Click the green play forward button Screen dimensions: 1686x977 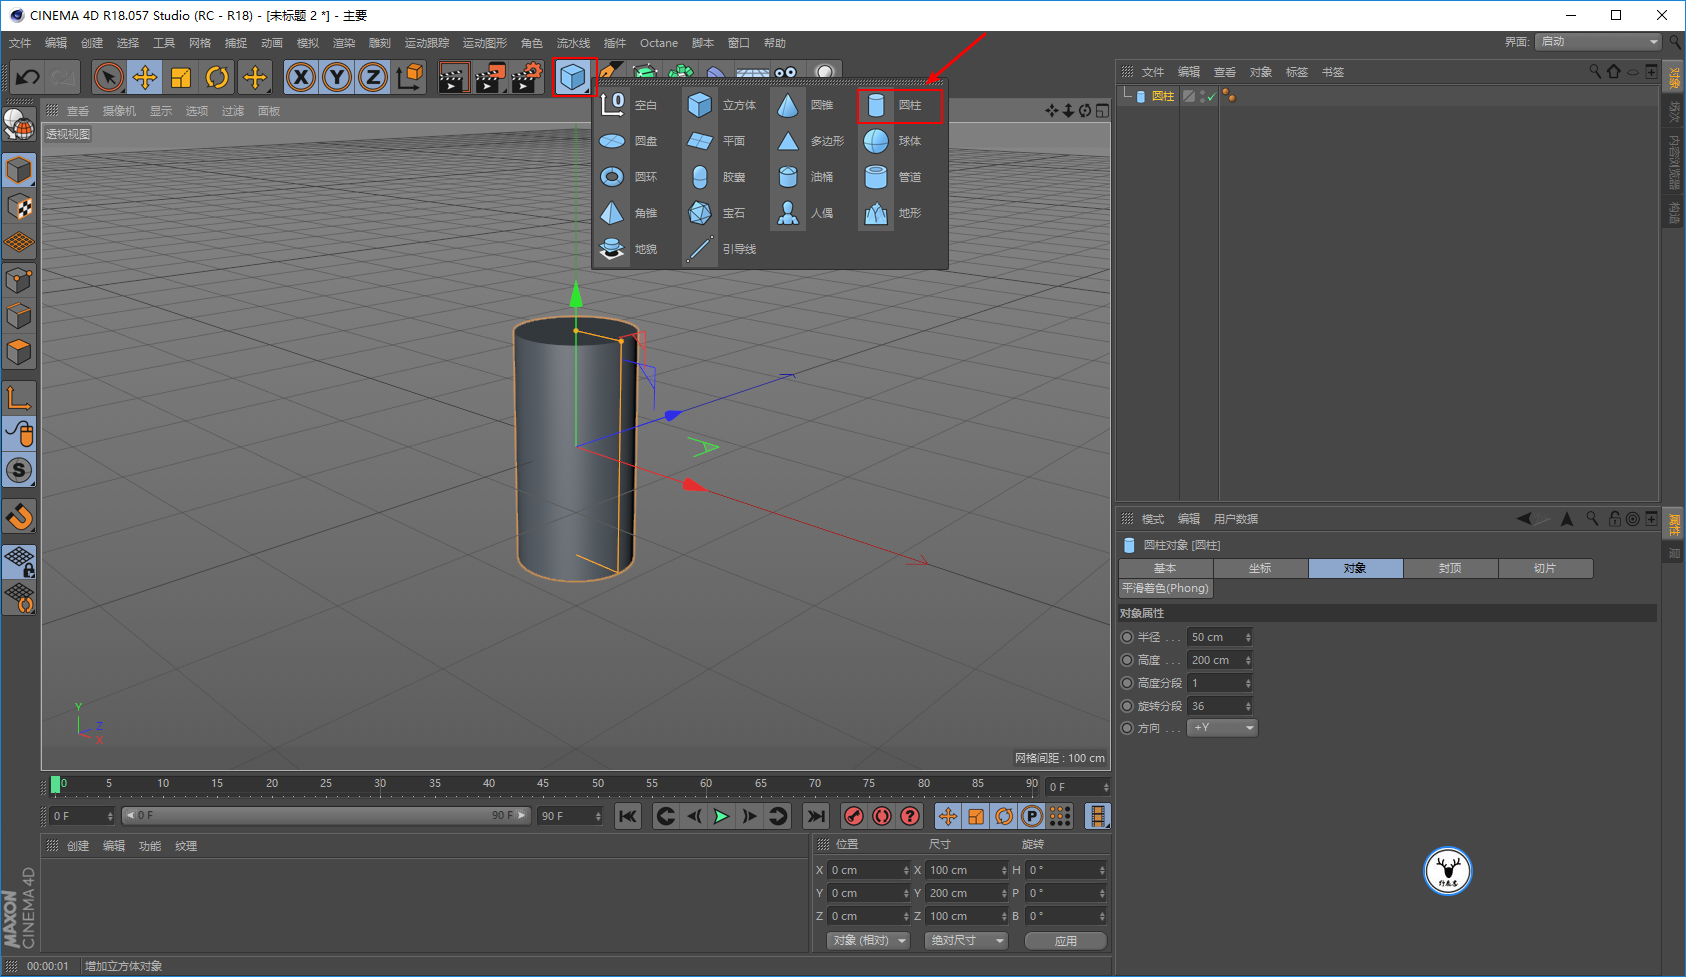721,816
